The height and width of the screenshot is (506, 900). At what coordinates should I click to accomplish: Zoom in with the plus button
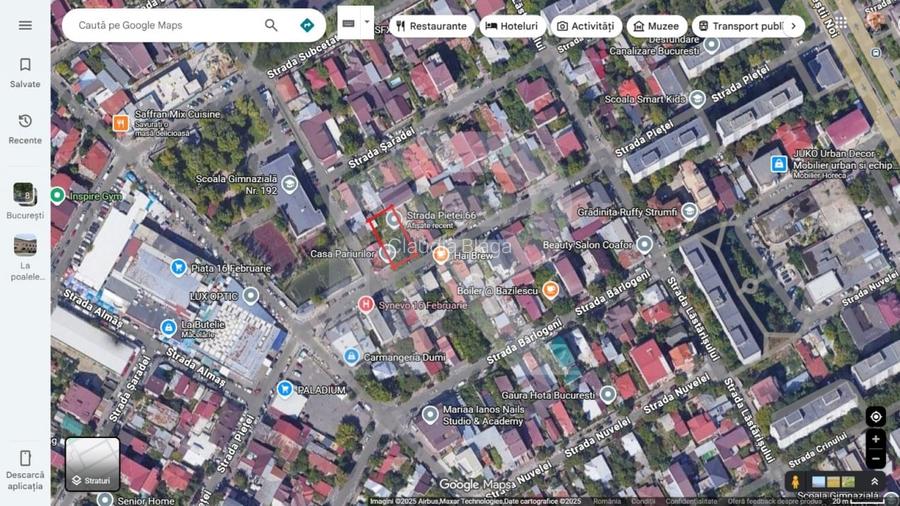coord(876,439)
